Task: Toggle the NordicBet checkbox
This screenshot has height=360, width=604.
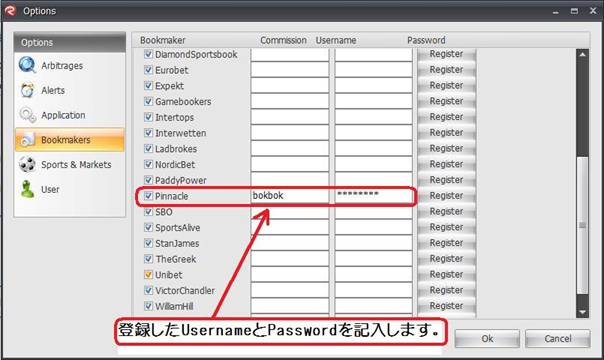Action: click(148, 164)
